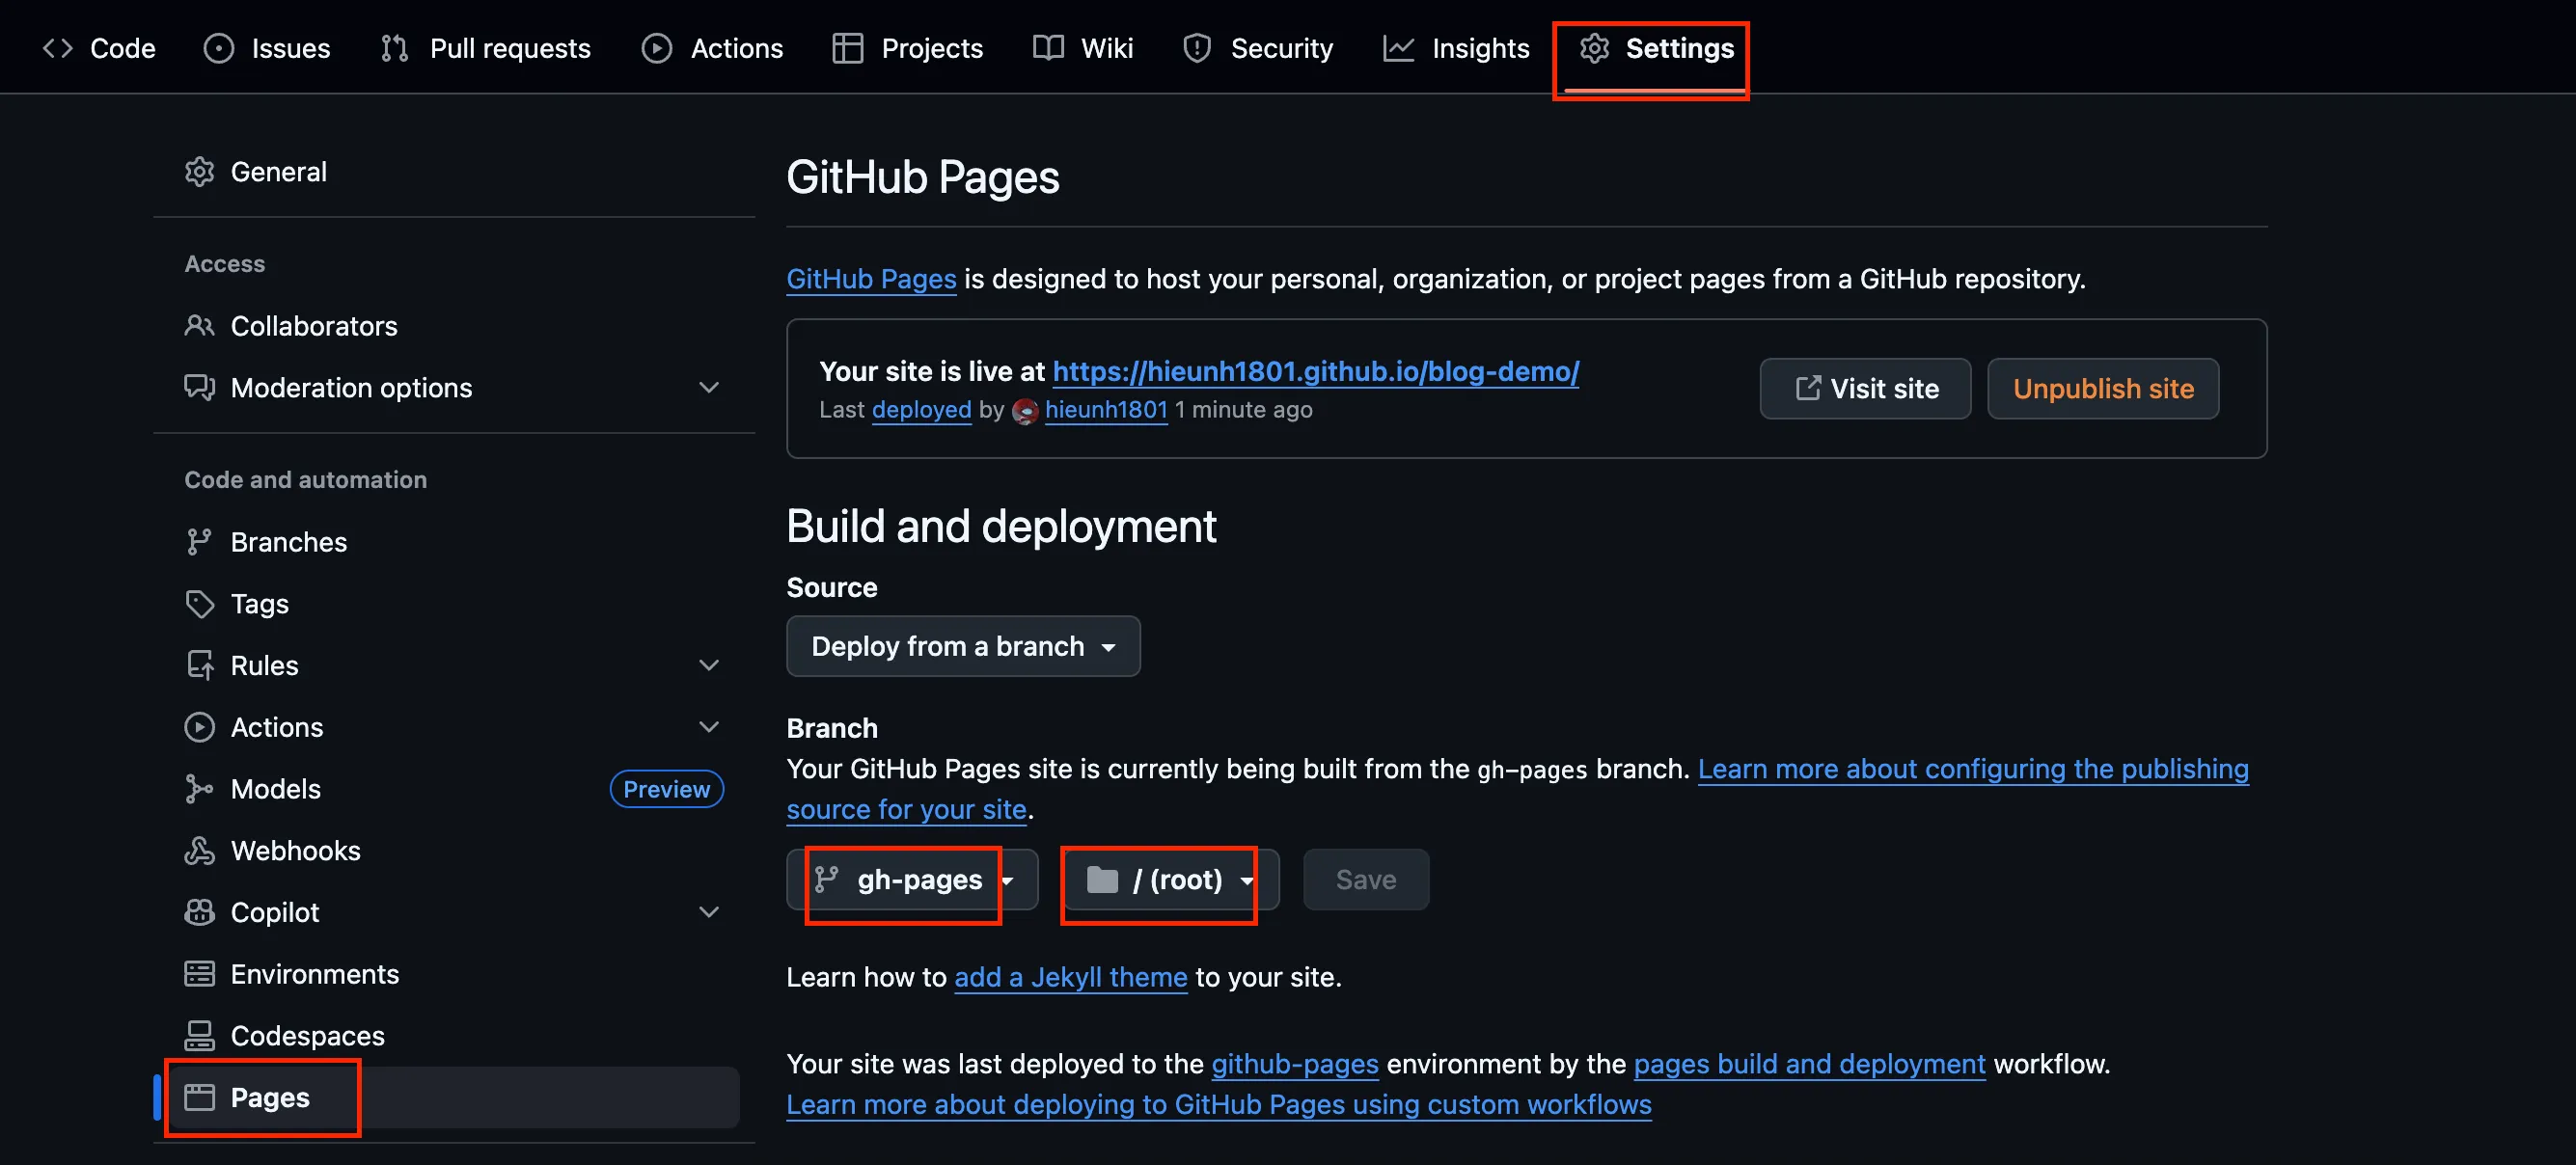Click the external-link icon on Visit site
Image resolution: width=2576 pixels, height=1165 pixels.
(1807, 388)
